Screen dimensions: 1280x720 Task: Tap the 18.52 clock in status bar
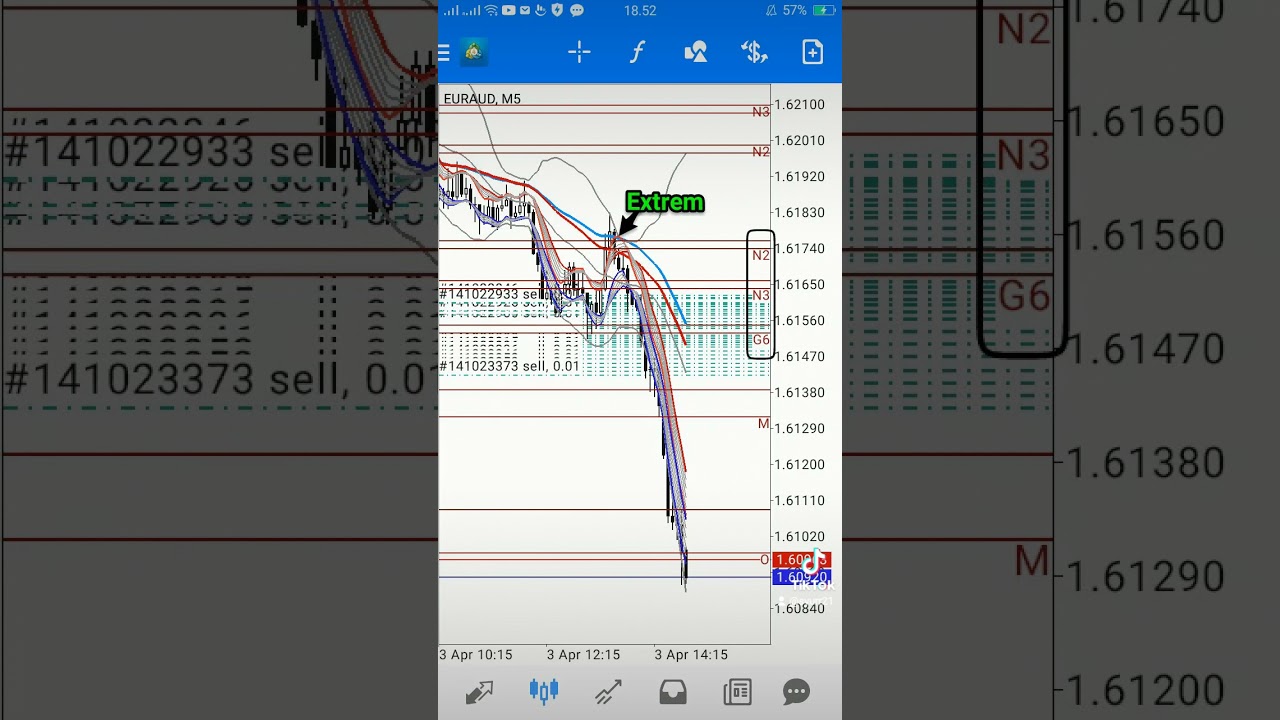point(640,10)
